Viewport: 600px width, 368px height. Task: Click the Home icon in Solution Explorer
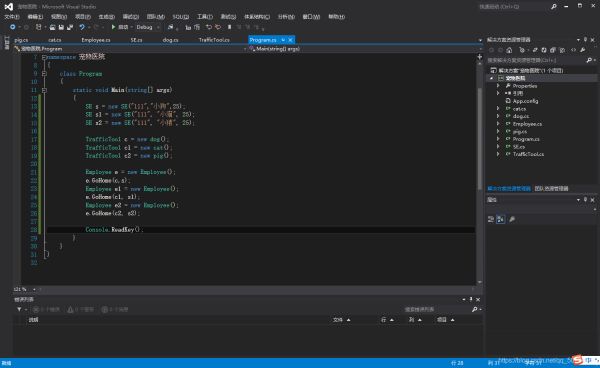(509, 50)
